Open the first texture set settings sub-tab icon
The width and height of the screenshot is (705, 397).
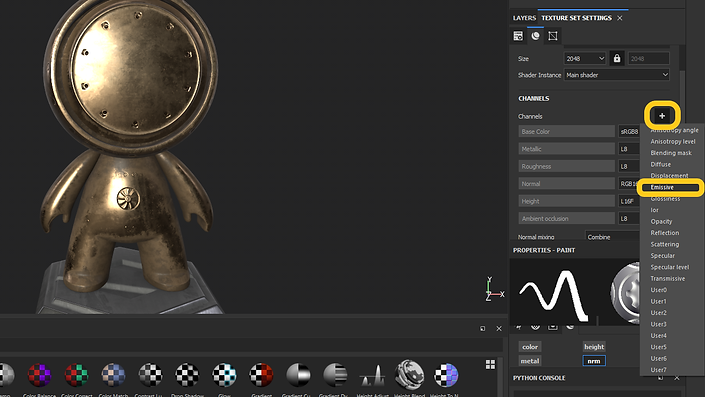point(518,36)
